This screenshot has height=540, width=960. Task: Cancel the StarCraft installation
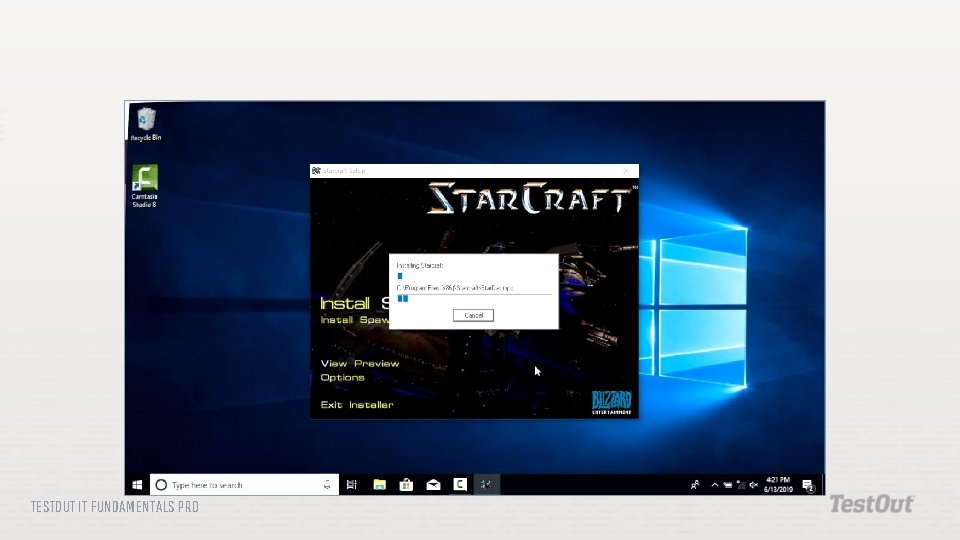(473, 315)
